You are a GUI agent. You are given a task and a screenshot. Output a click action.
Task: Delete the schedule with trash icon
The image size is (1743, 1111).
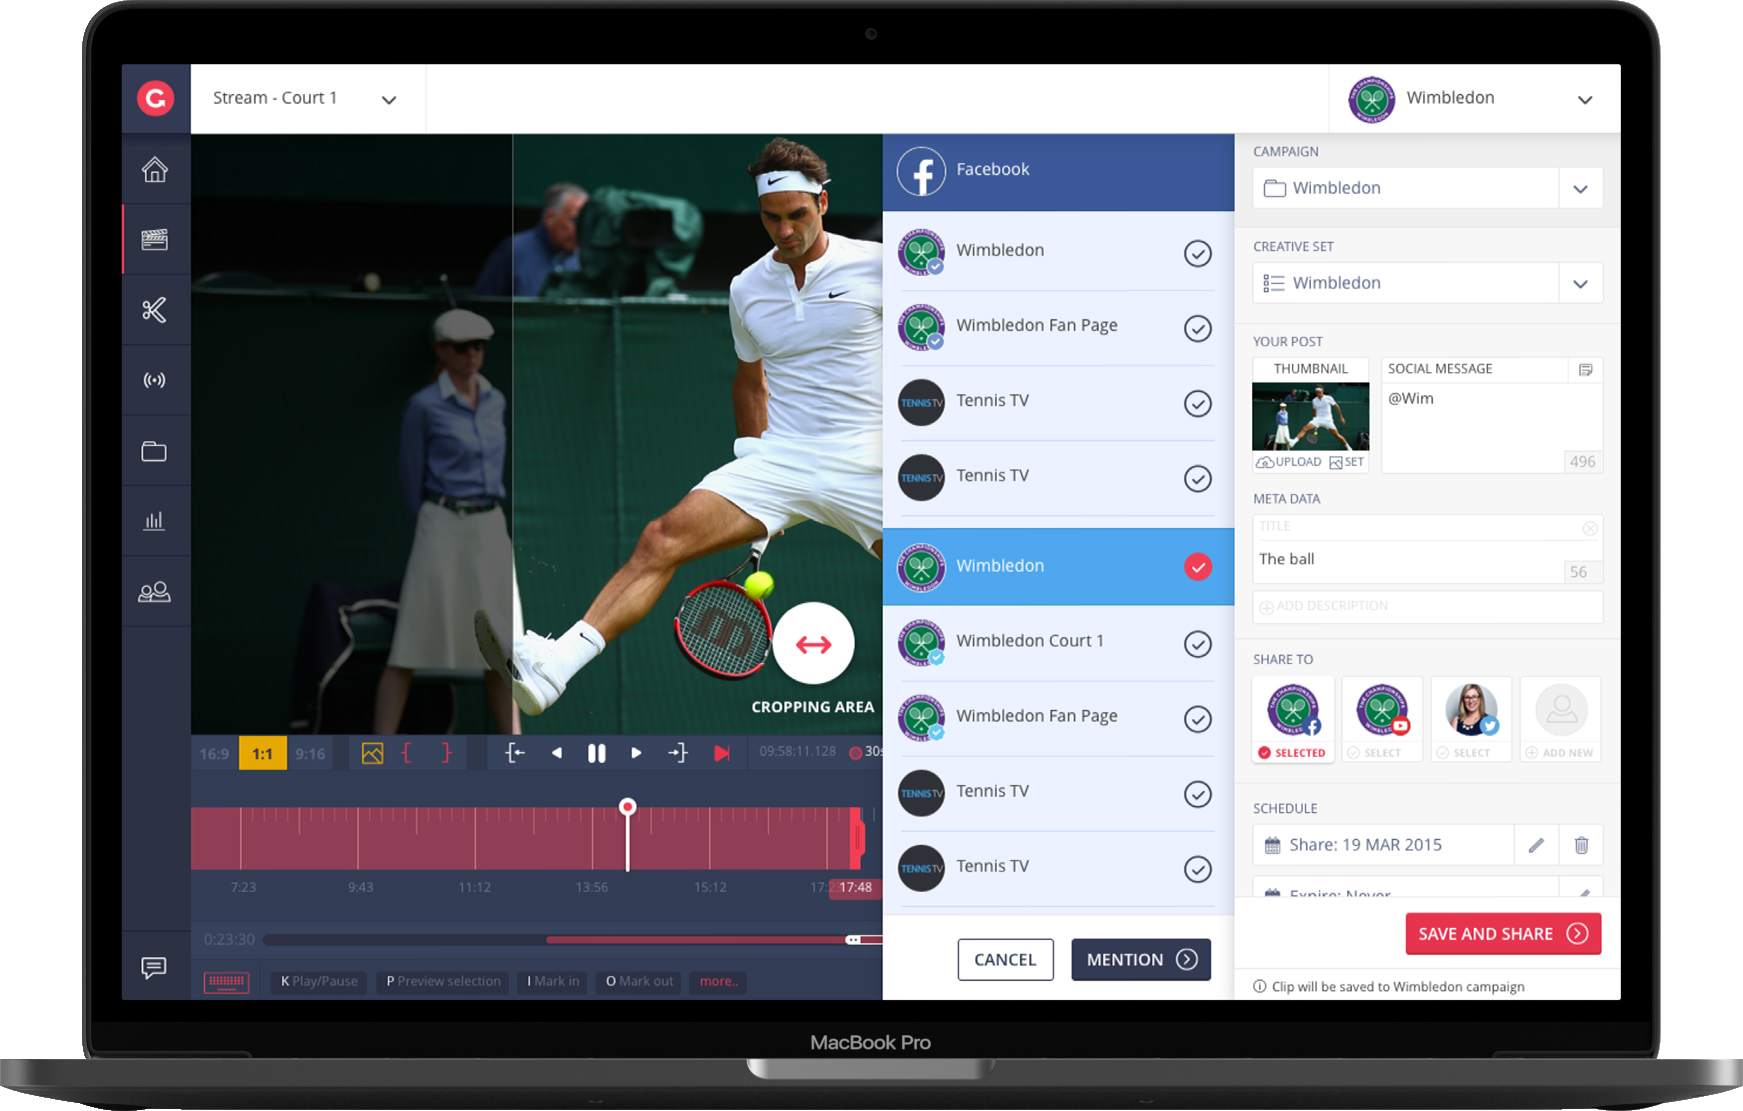[x=1581, y=845]
